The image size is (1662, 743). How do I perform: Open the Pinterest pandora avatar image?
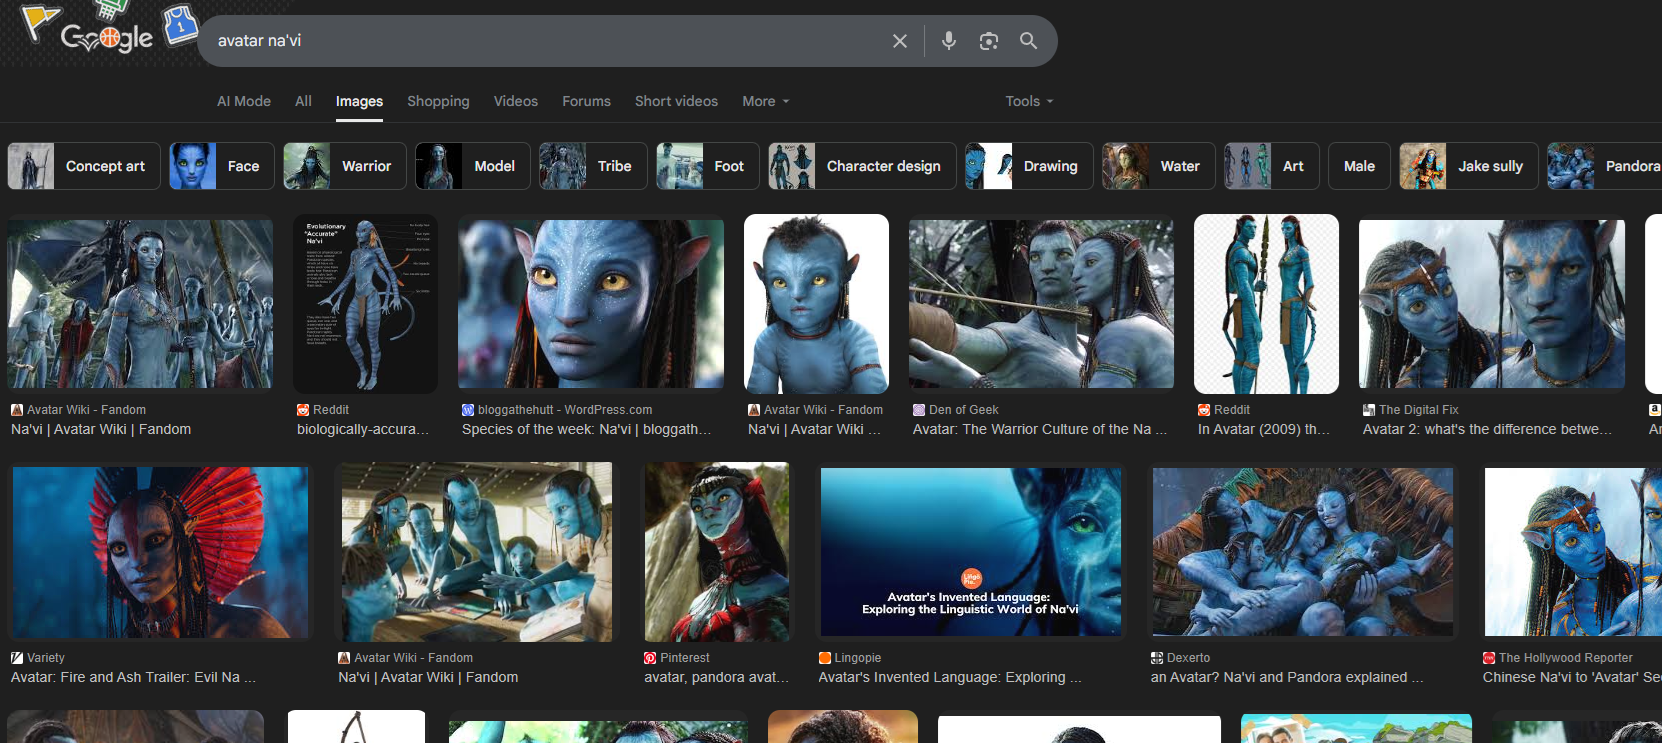[716, 552]
